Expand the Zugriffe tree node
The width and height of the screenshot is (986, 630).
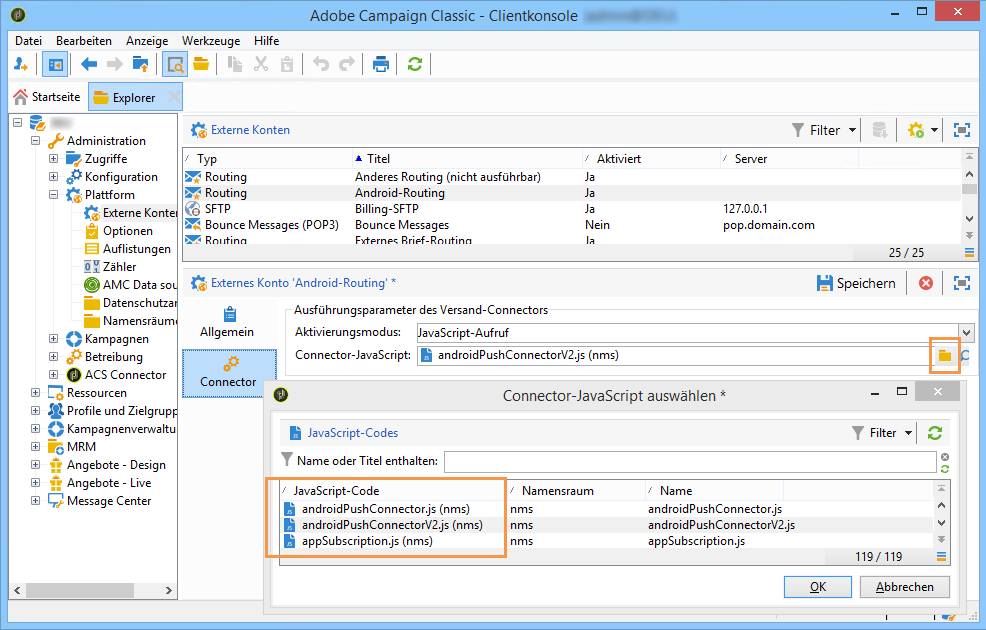click(x=53, y=158)
